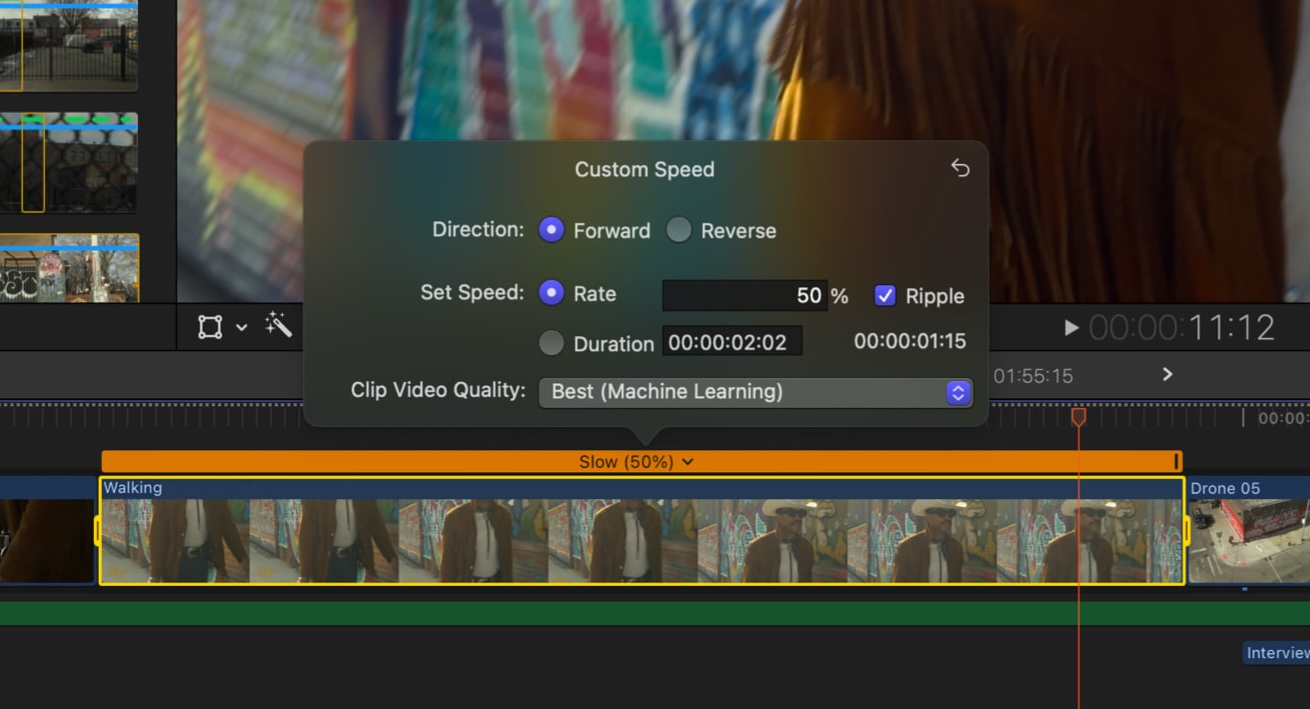Open the magic wand enhancements tool
The height and width of the screenshot is (709, 1310).
(x=278, y=325)
